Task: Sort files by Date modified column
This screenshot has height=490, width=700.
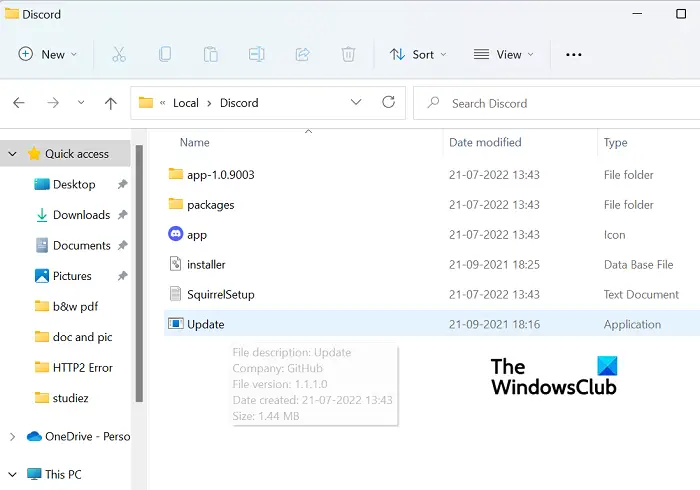Action: (485, 142)
